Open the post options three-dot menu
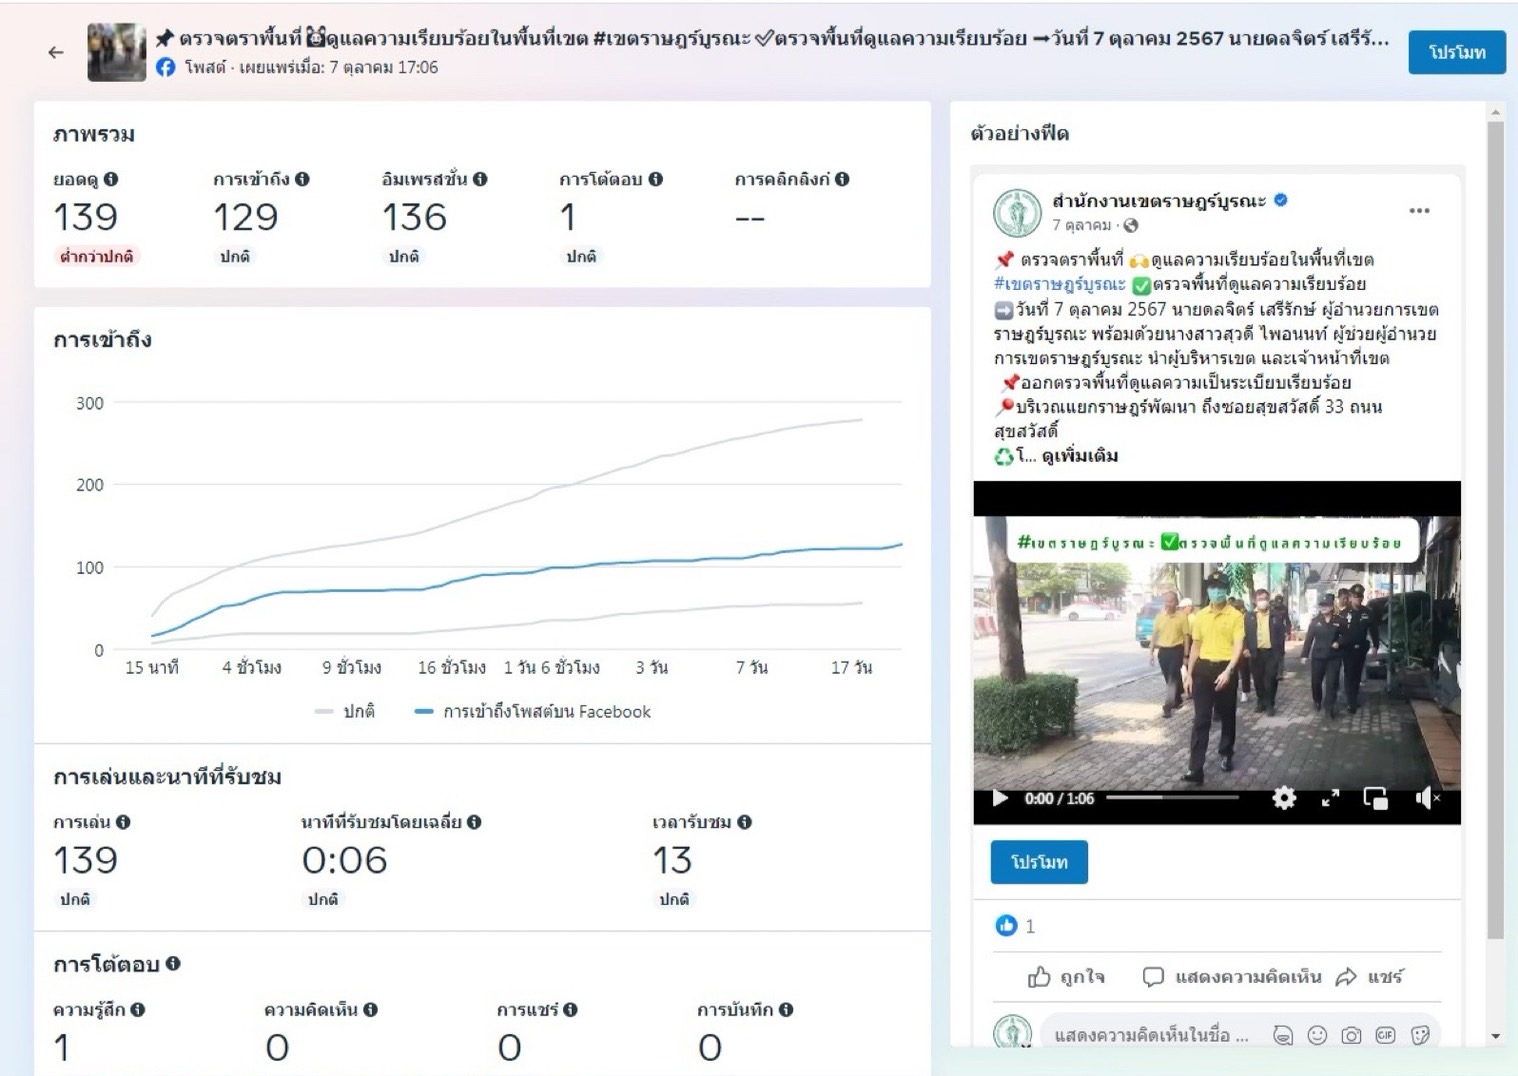 point(1419,211)
